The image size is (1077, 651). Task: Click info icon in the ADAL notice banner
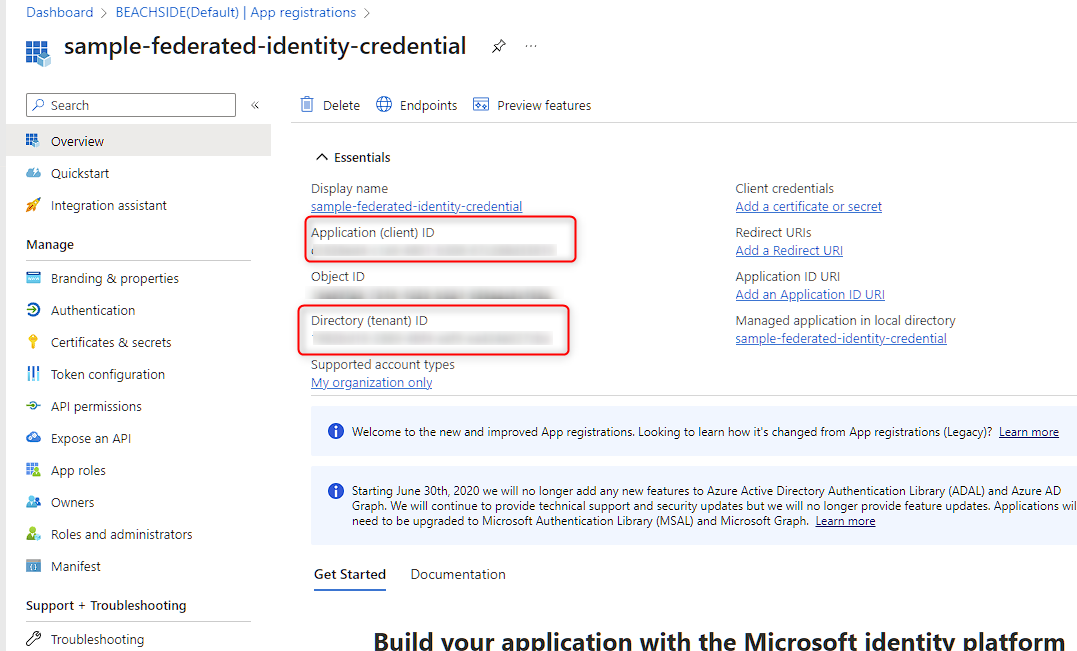pyautogui.click(x=336, y=490)
